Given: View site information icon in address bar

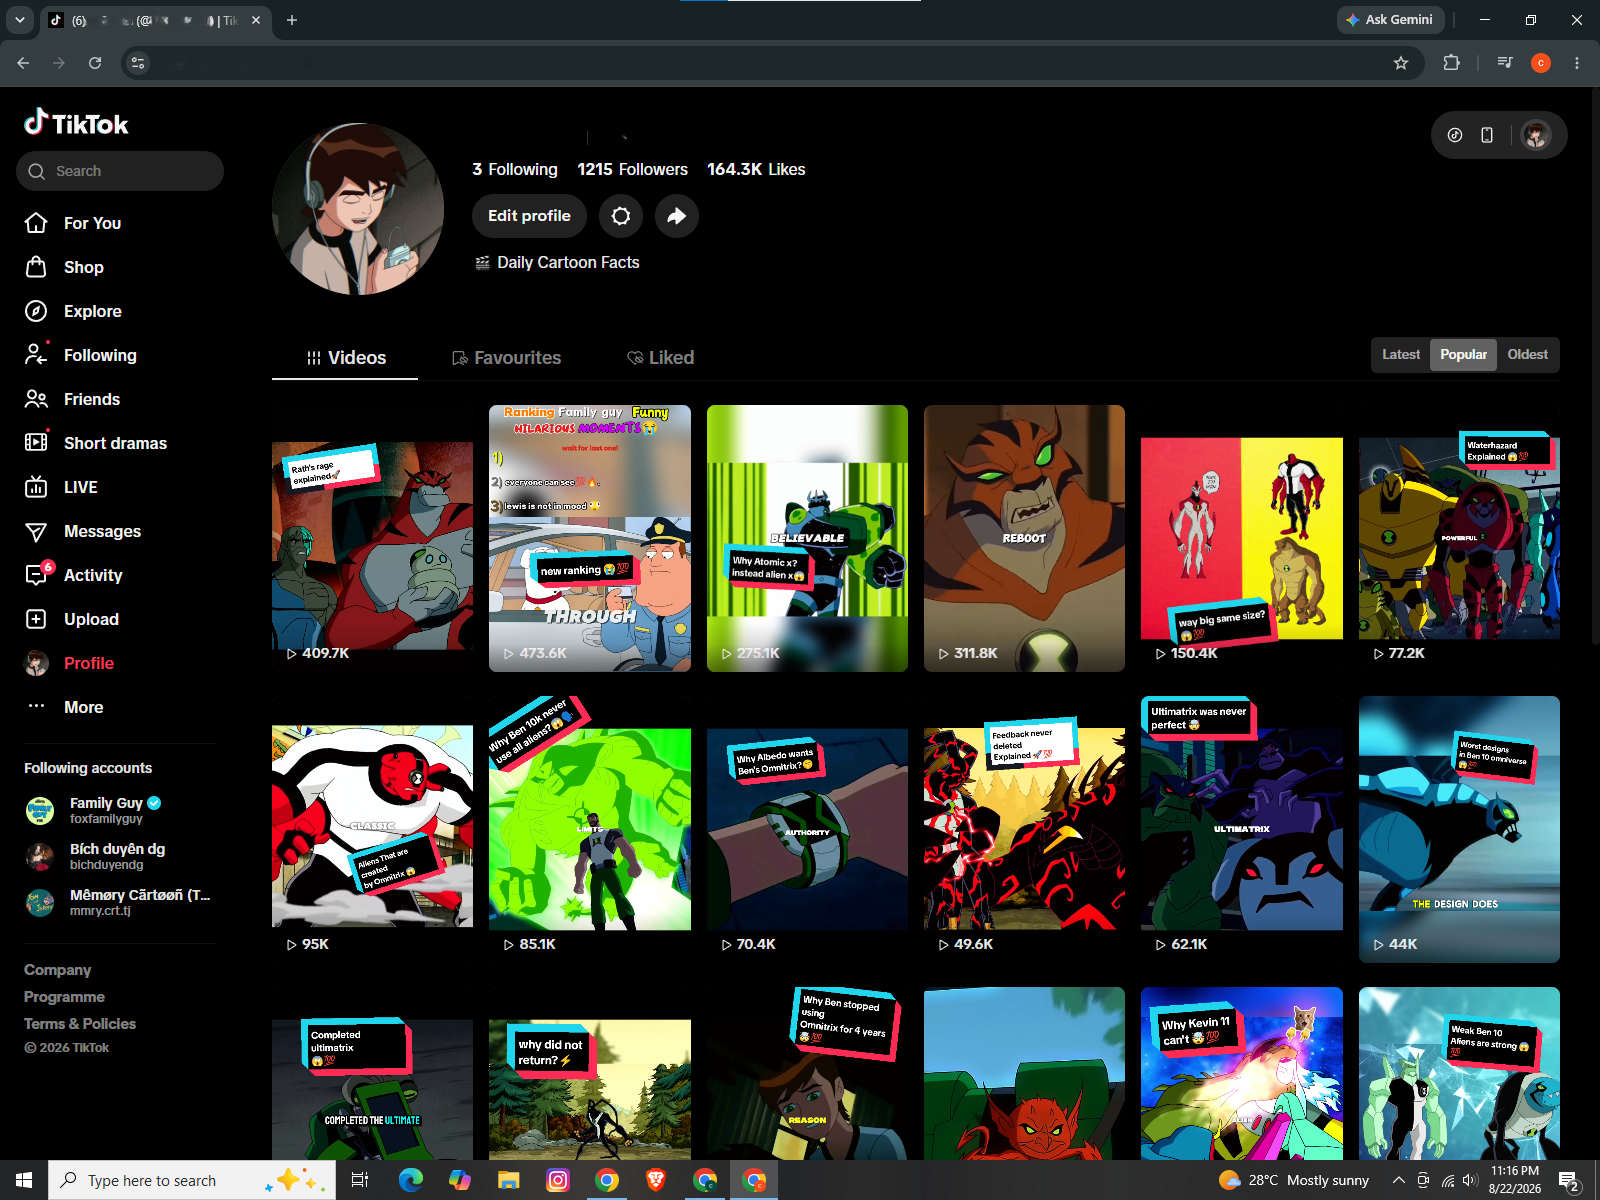Looking at the screenshot, I should point(138,63).
